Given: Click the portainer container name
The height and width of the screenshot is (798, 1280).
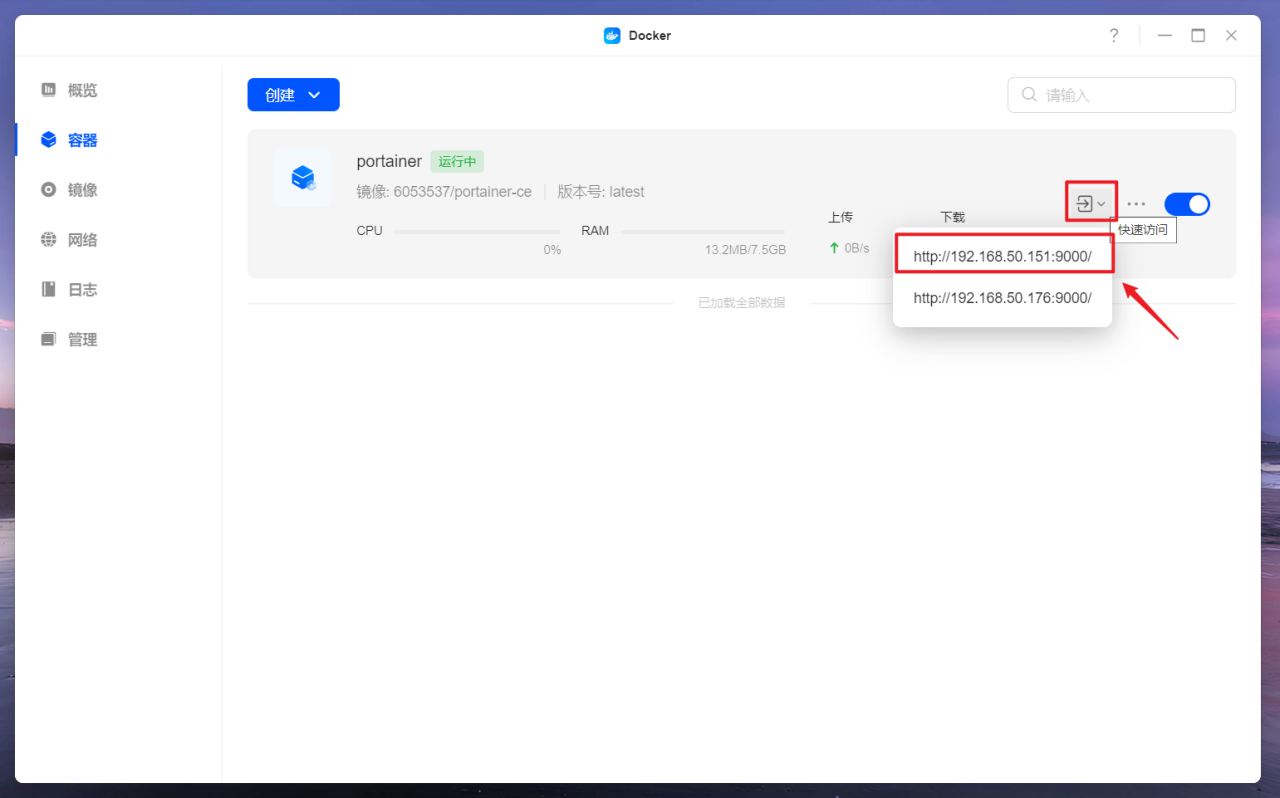Looking at the screenshot, I should click(389, 161).
